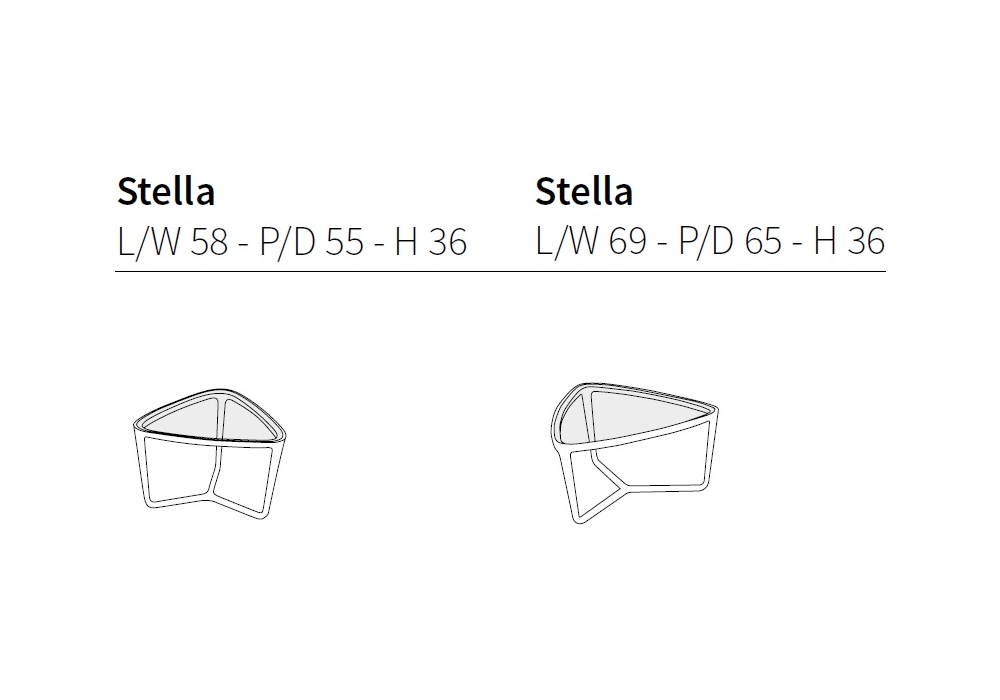Select the H 36 height under right Stella
This screenshot has height=700, width=1000.
click(x=849, y=242)
